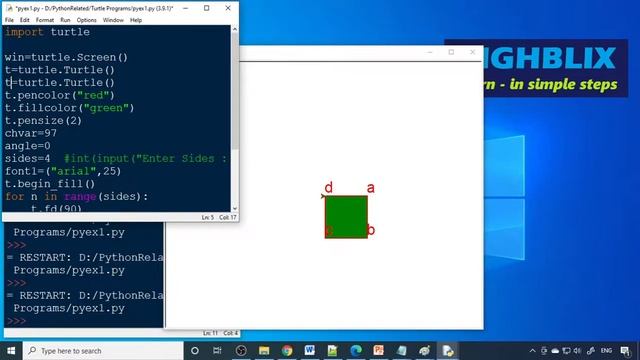Viewport: 640px width, 360px height.
Task: Open the File menu in IDLE editor
Action: [x=9, y=20]
